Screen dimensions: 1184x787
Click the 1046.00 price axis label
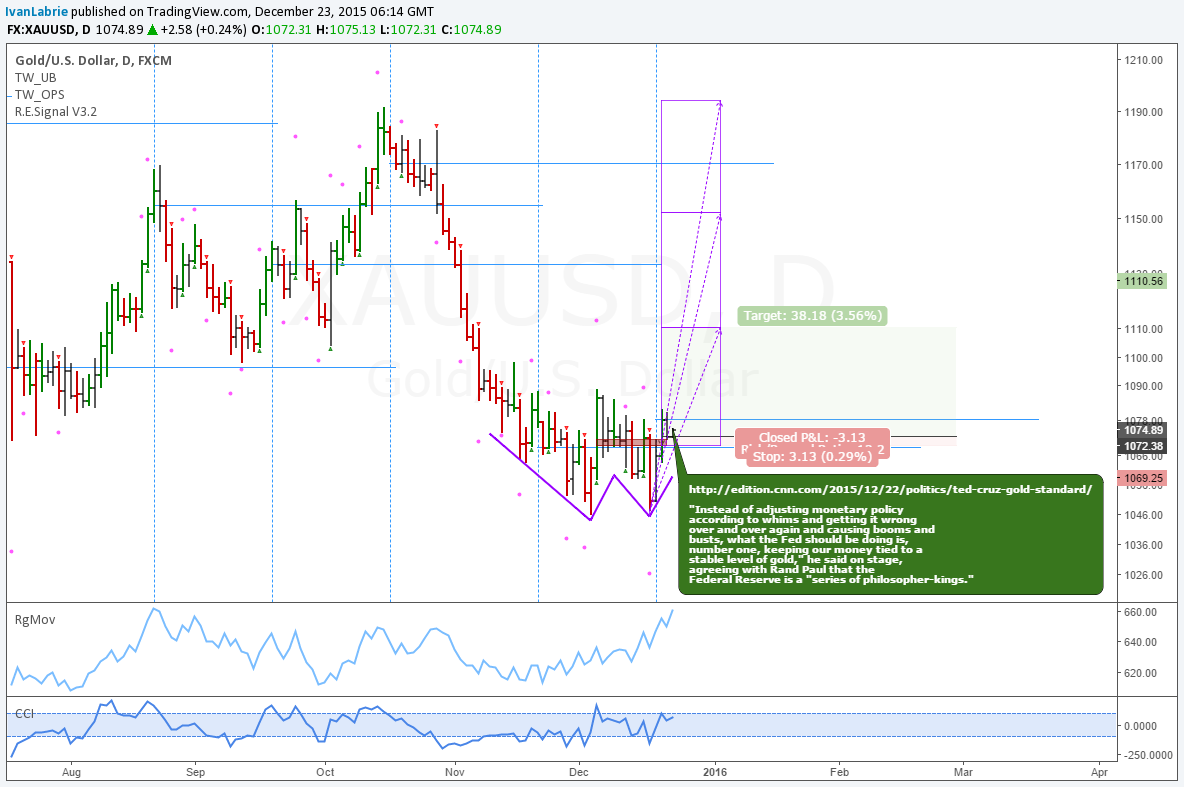pos(1143,515)
